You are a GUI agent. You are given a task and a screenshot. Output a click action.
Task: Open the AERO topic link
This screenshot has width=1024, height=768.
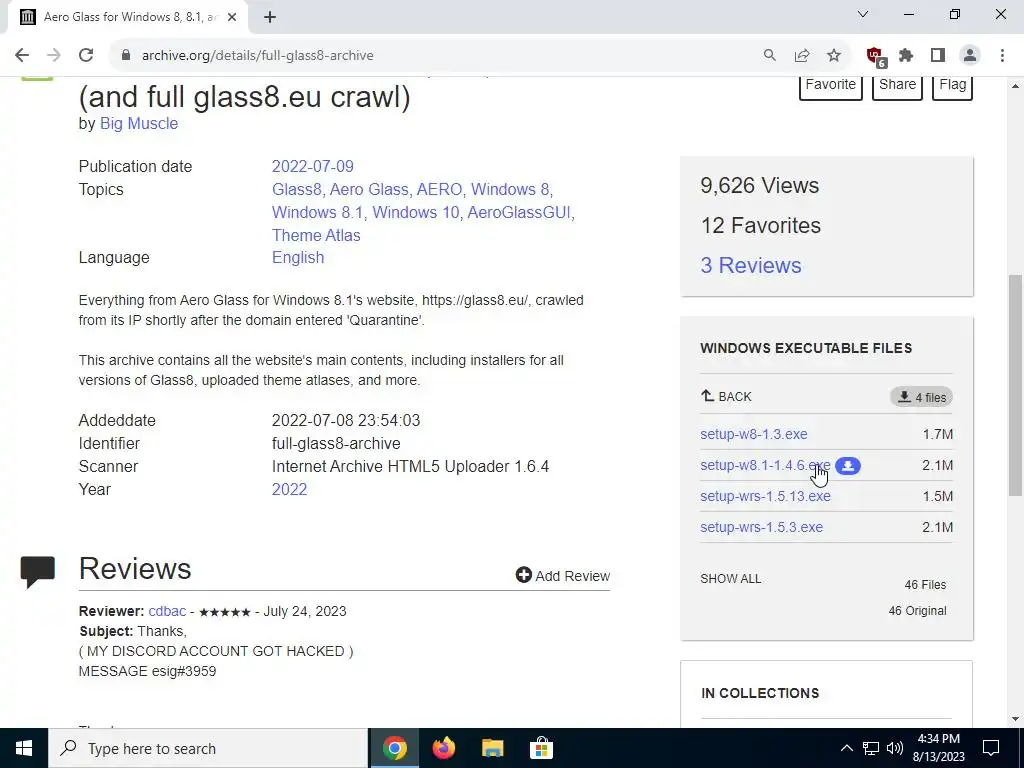pos(440,189)
